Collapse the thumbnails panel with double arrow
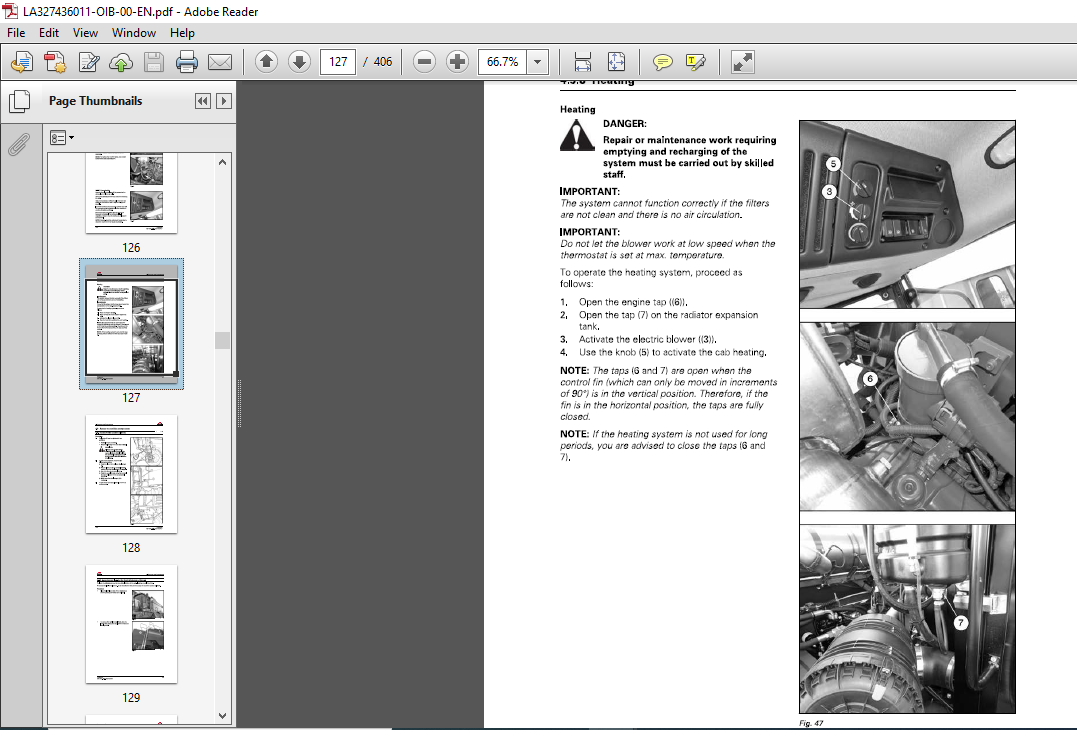 point(203,101)
